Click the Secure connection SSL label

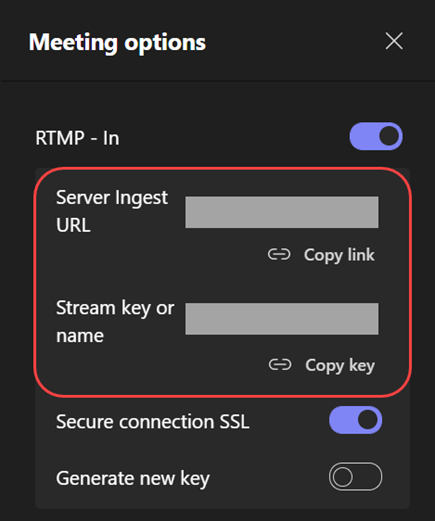pyautogui.click(x=153, y=422)
